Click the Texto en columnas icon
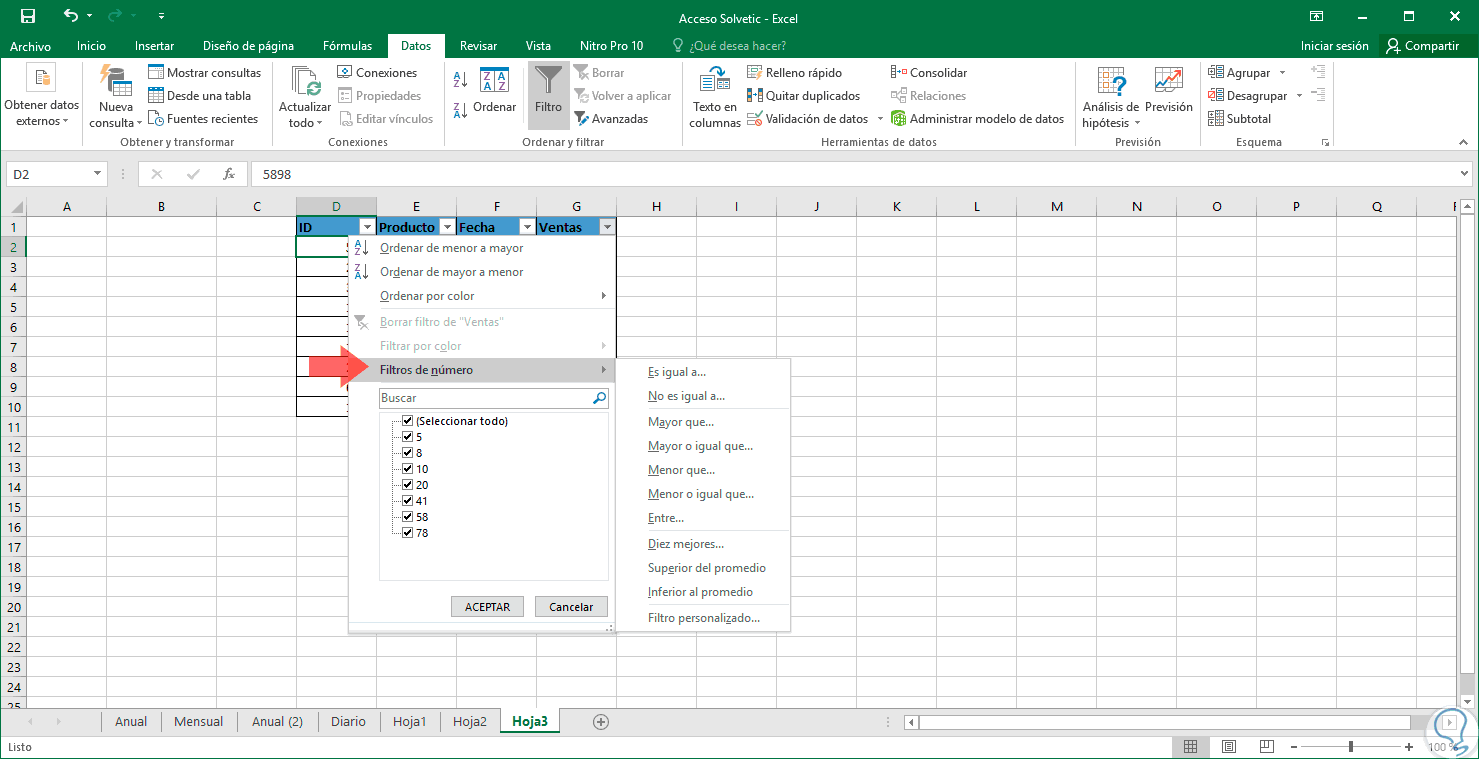 tap(714, 82)
